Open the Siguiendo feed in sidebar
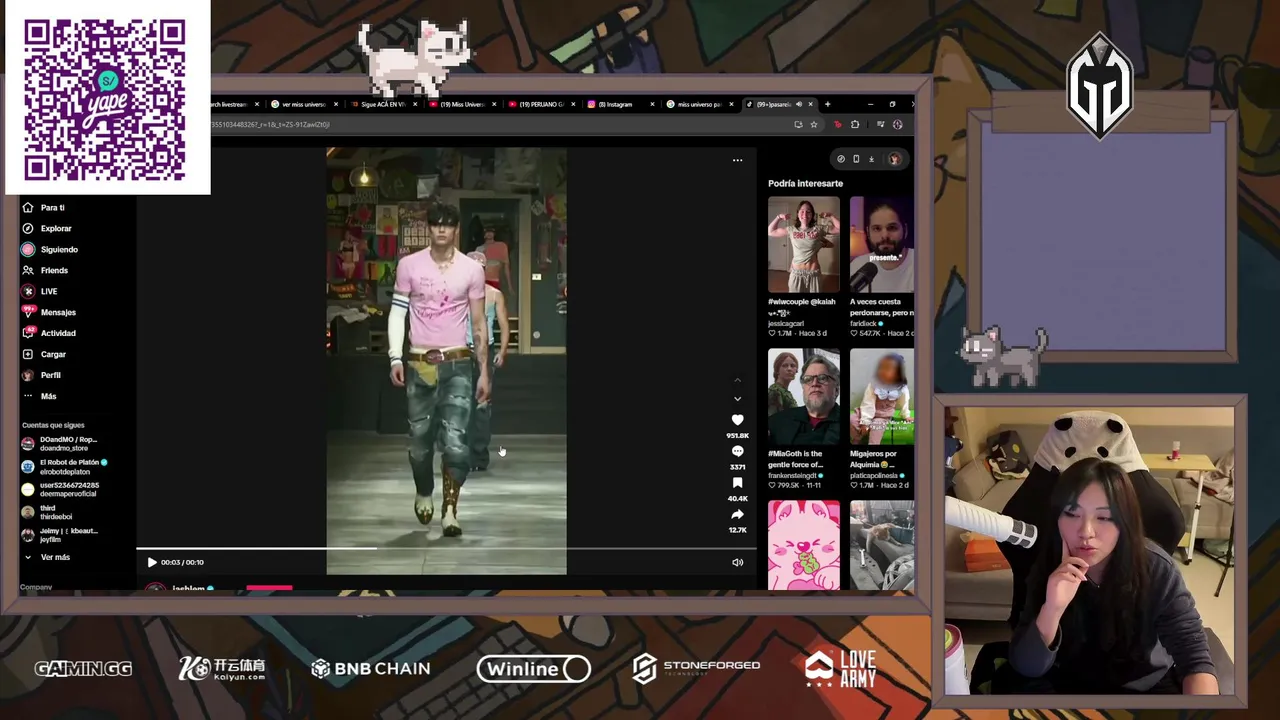The width and height of the screenshot is (1280, 720). pos(50,249)
